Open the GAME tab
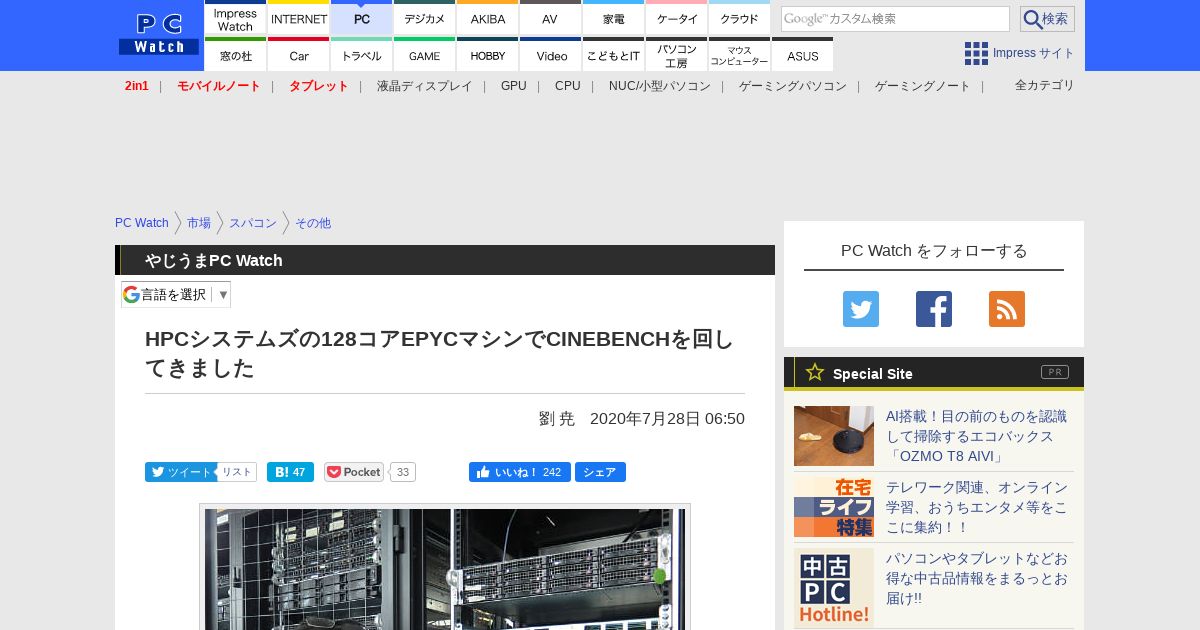 coord(425,56)
